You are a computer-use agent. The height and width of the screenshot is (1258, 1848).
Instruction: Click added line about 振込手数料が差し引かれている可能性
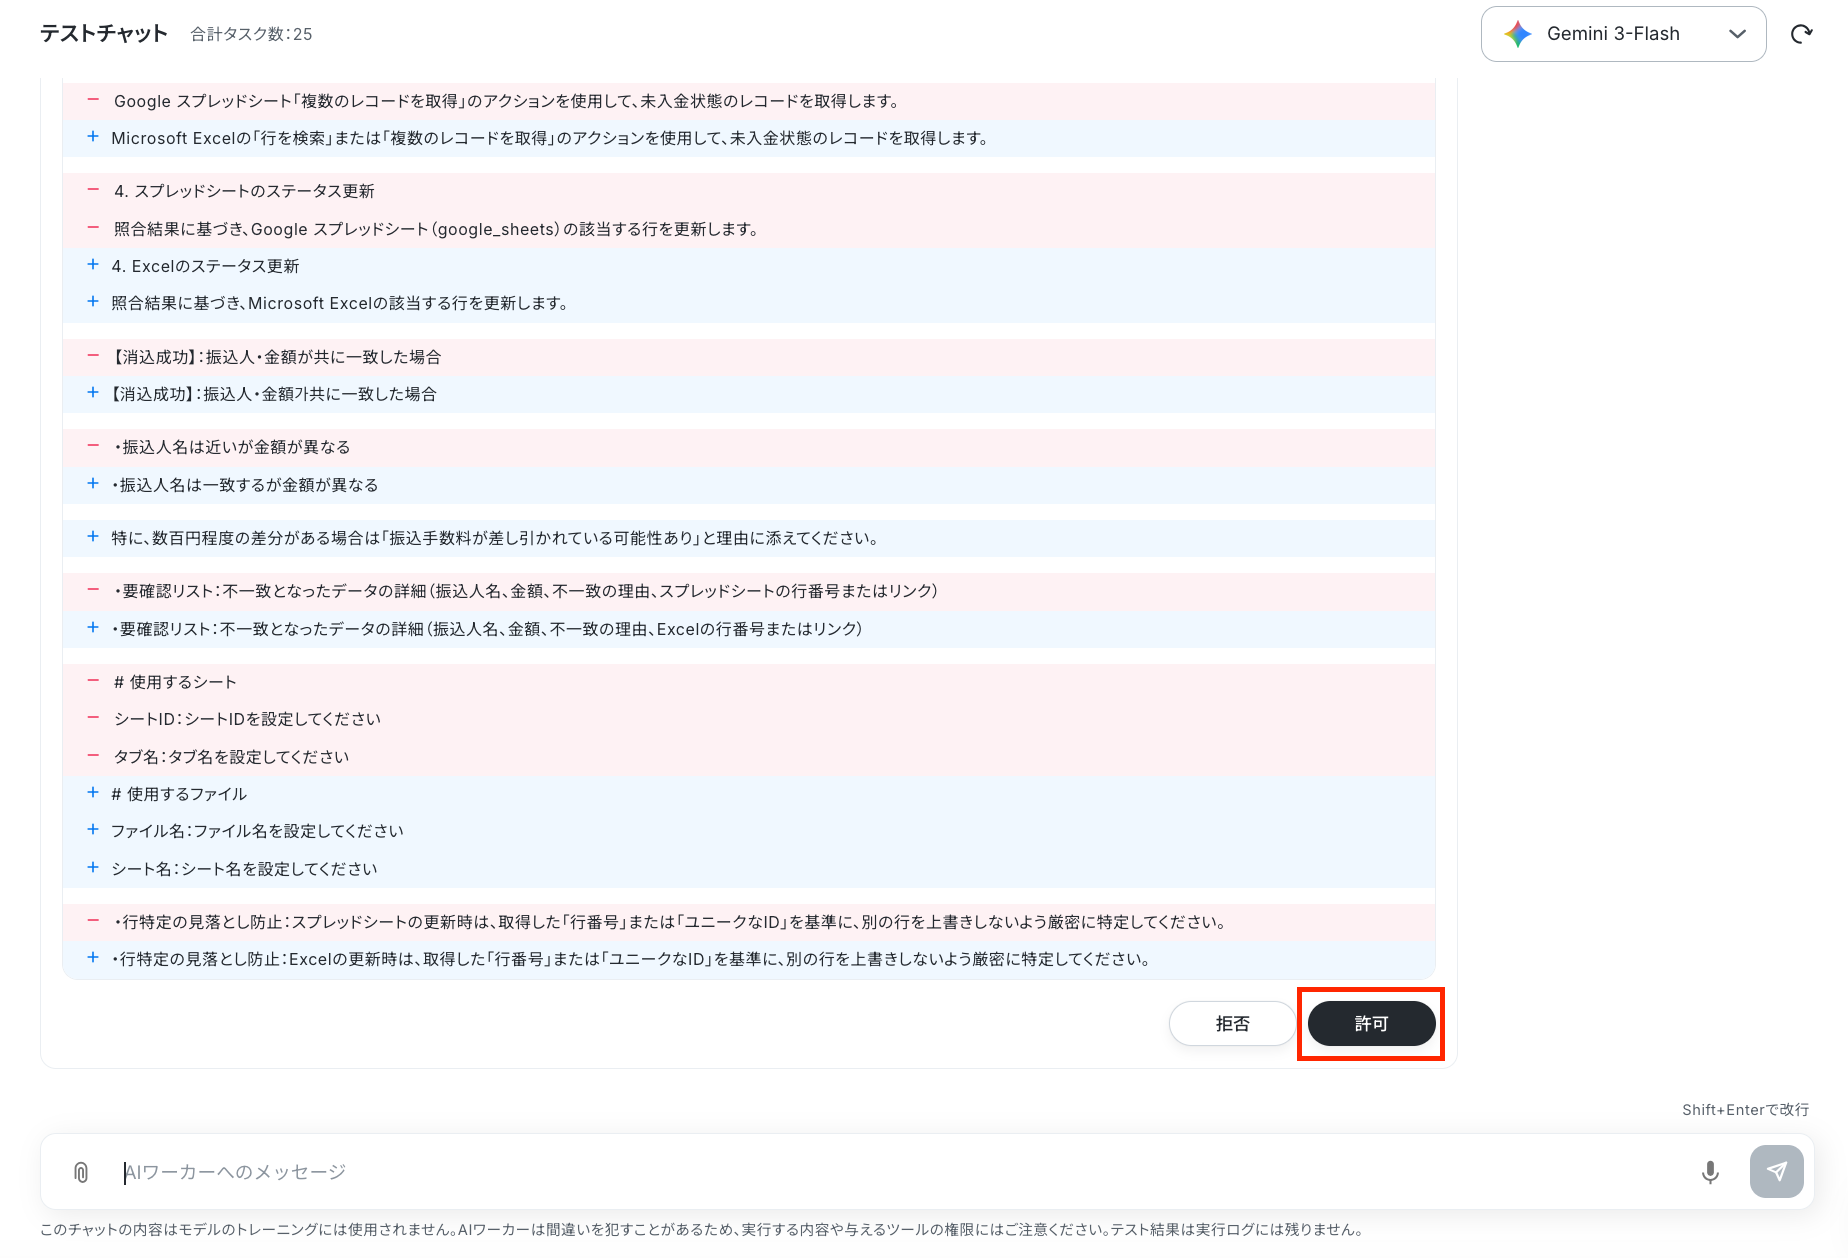pos(749,538)
